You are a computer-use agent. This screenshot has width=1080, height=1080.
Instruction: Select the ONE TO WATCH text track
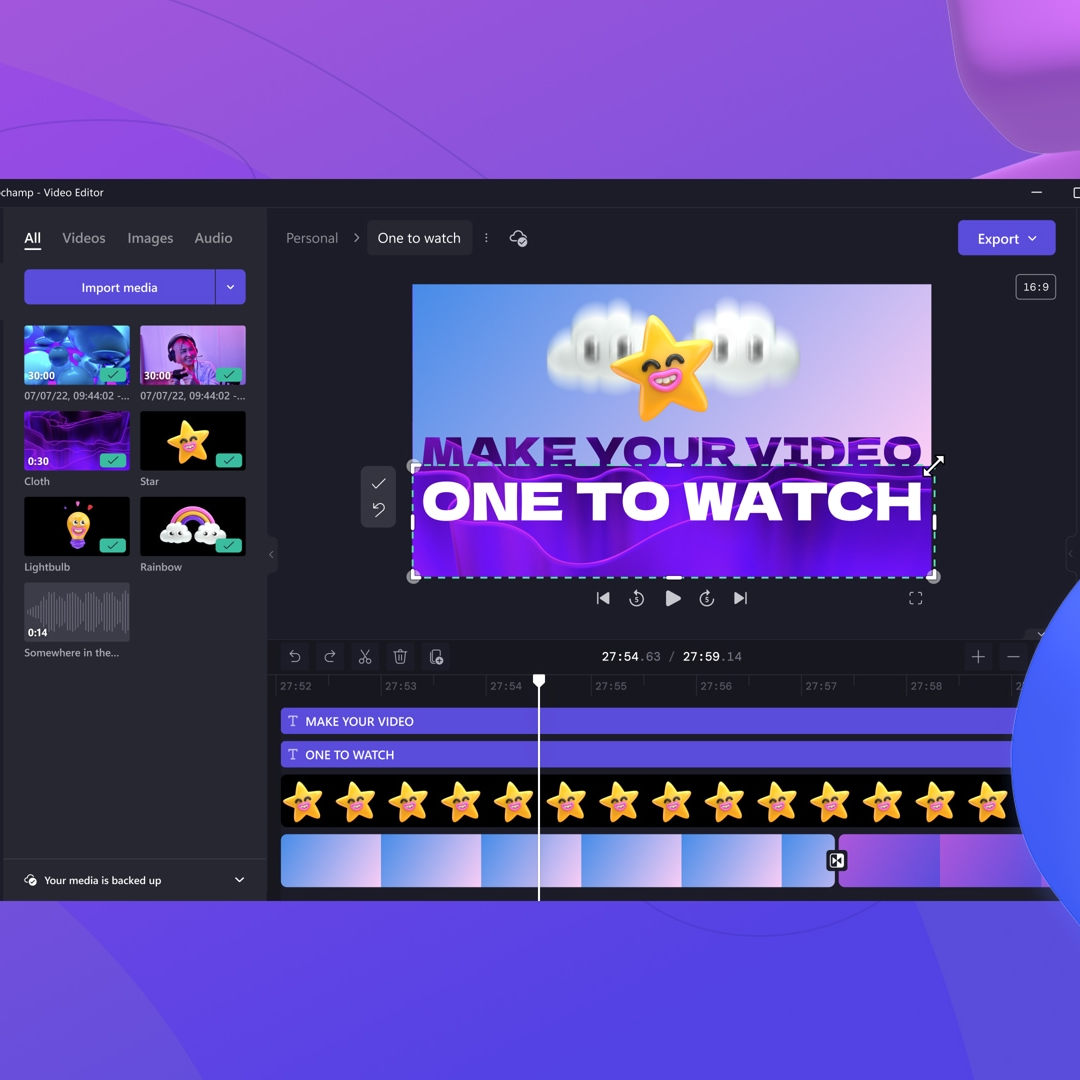pos(647,755)
